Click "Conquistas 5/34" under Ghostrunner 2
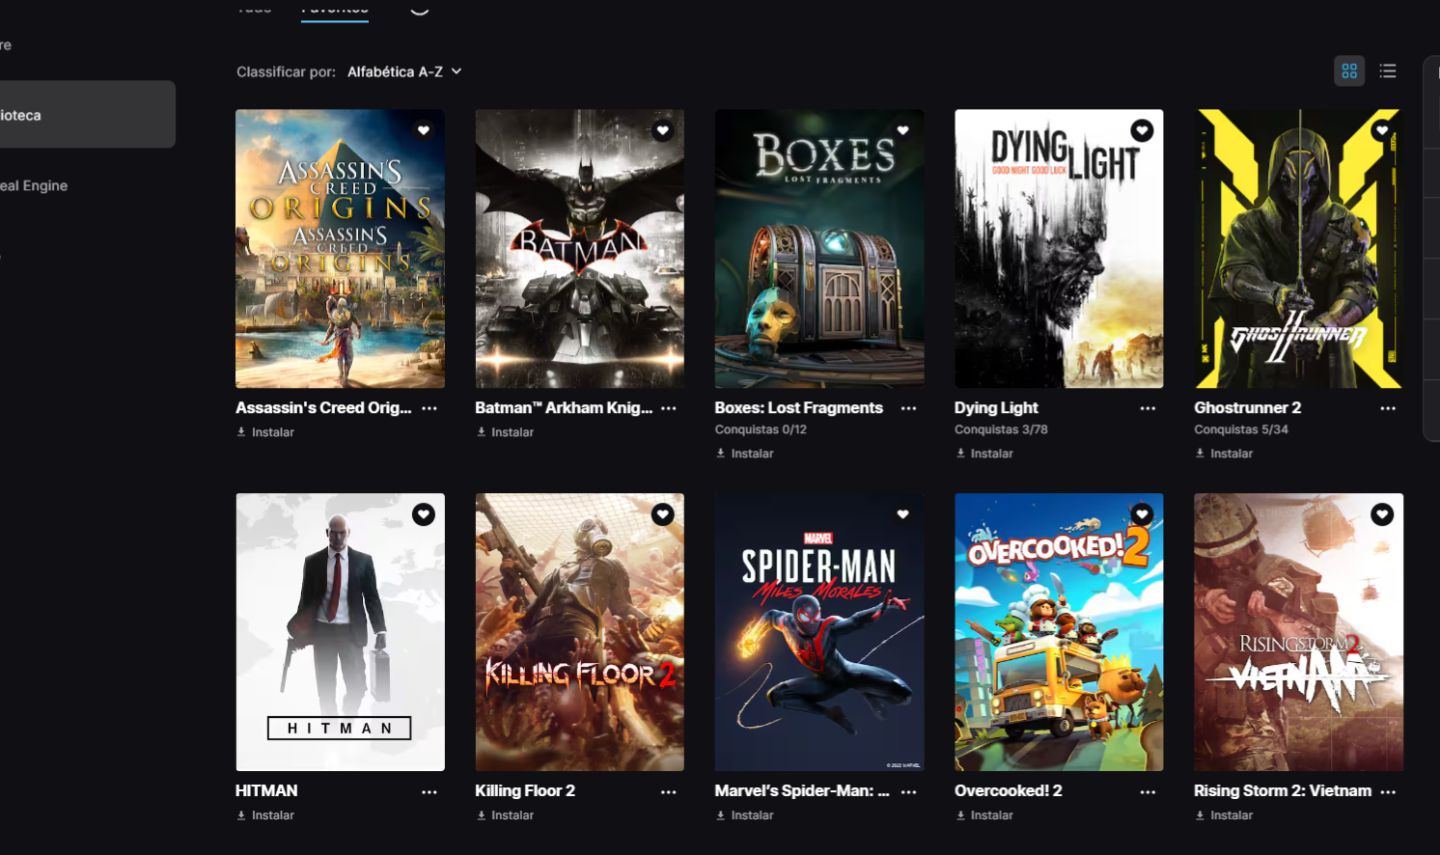 pyautogui.click(x=1241, y=429)
